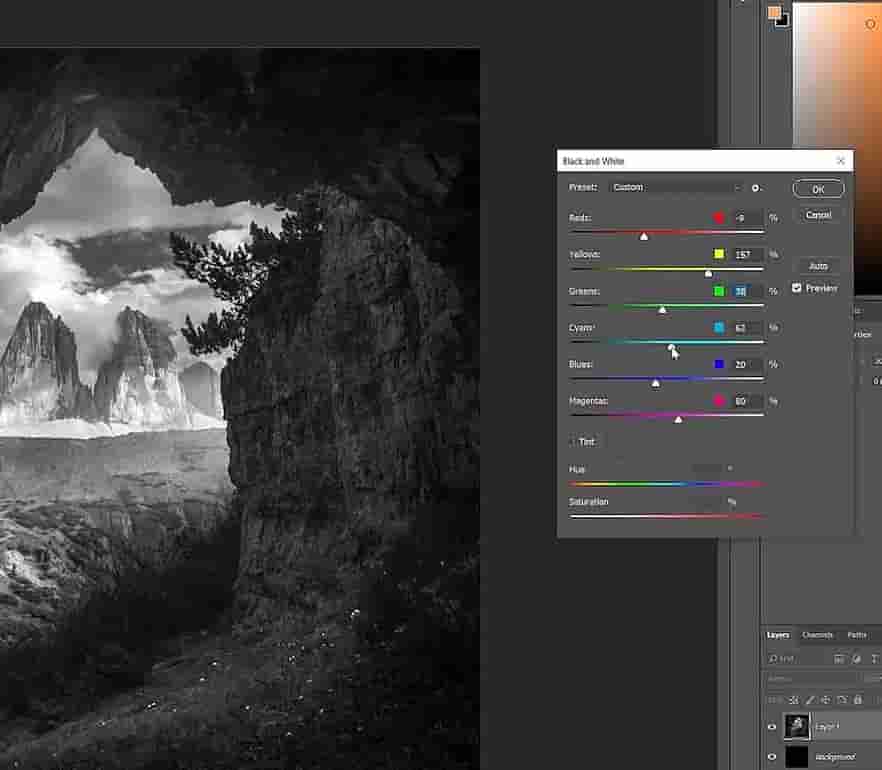Screen dimensions: 882x770
Task: Uncheck the Preview checkbox
Action: 797,288
